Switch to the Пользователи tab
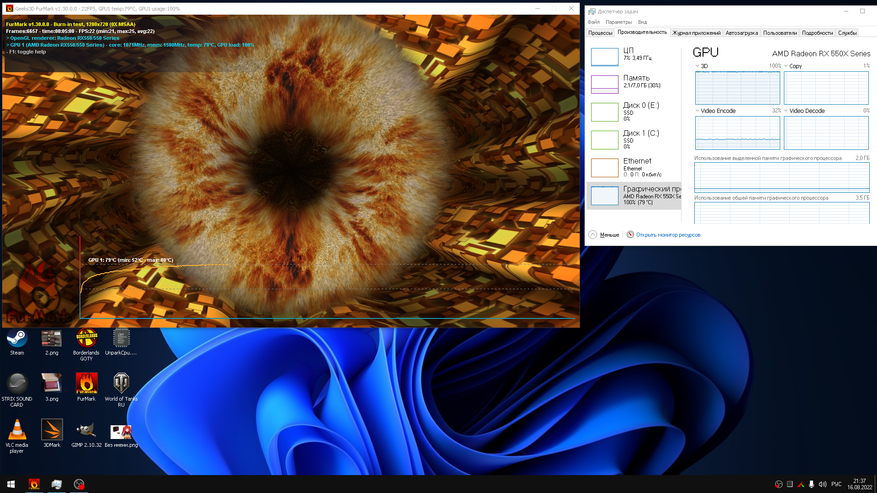Image resolution: width=877 pixels, height=493 pixels. coord(780,33)
